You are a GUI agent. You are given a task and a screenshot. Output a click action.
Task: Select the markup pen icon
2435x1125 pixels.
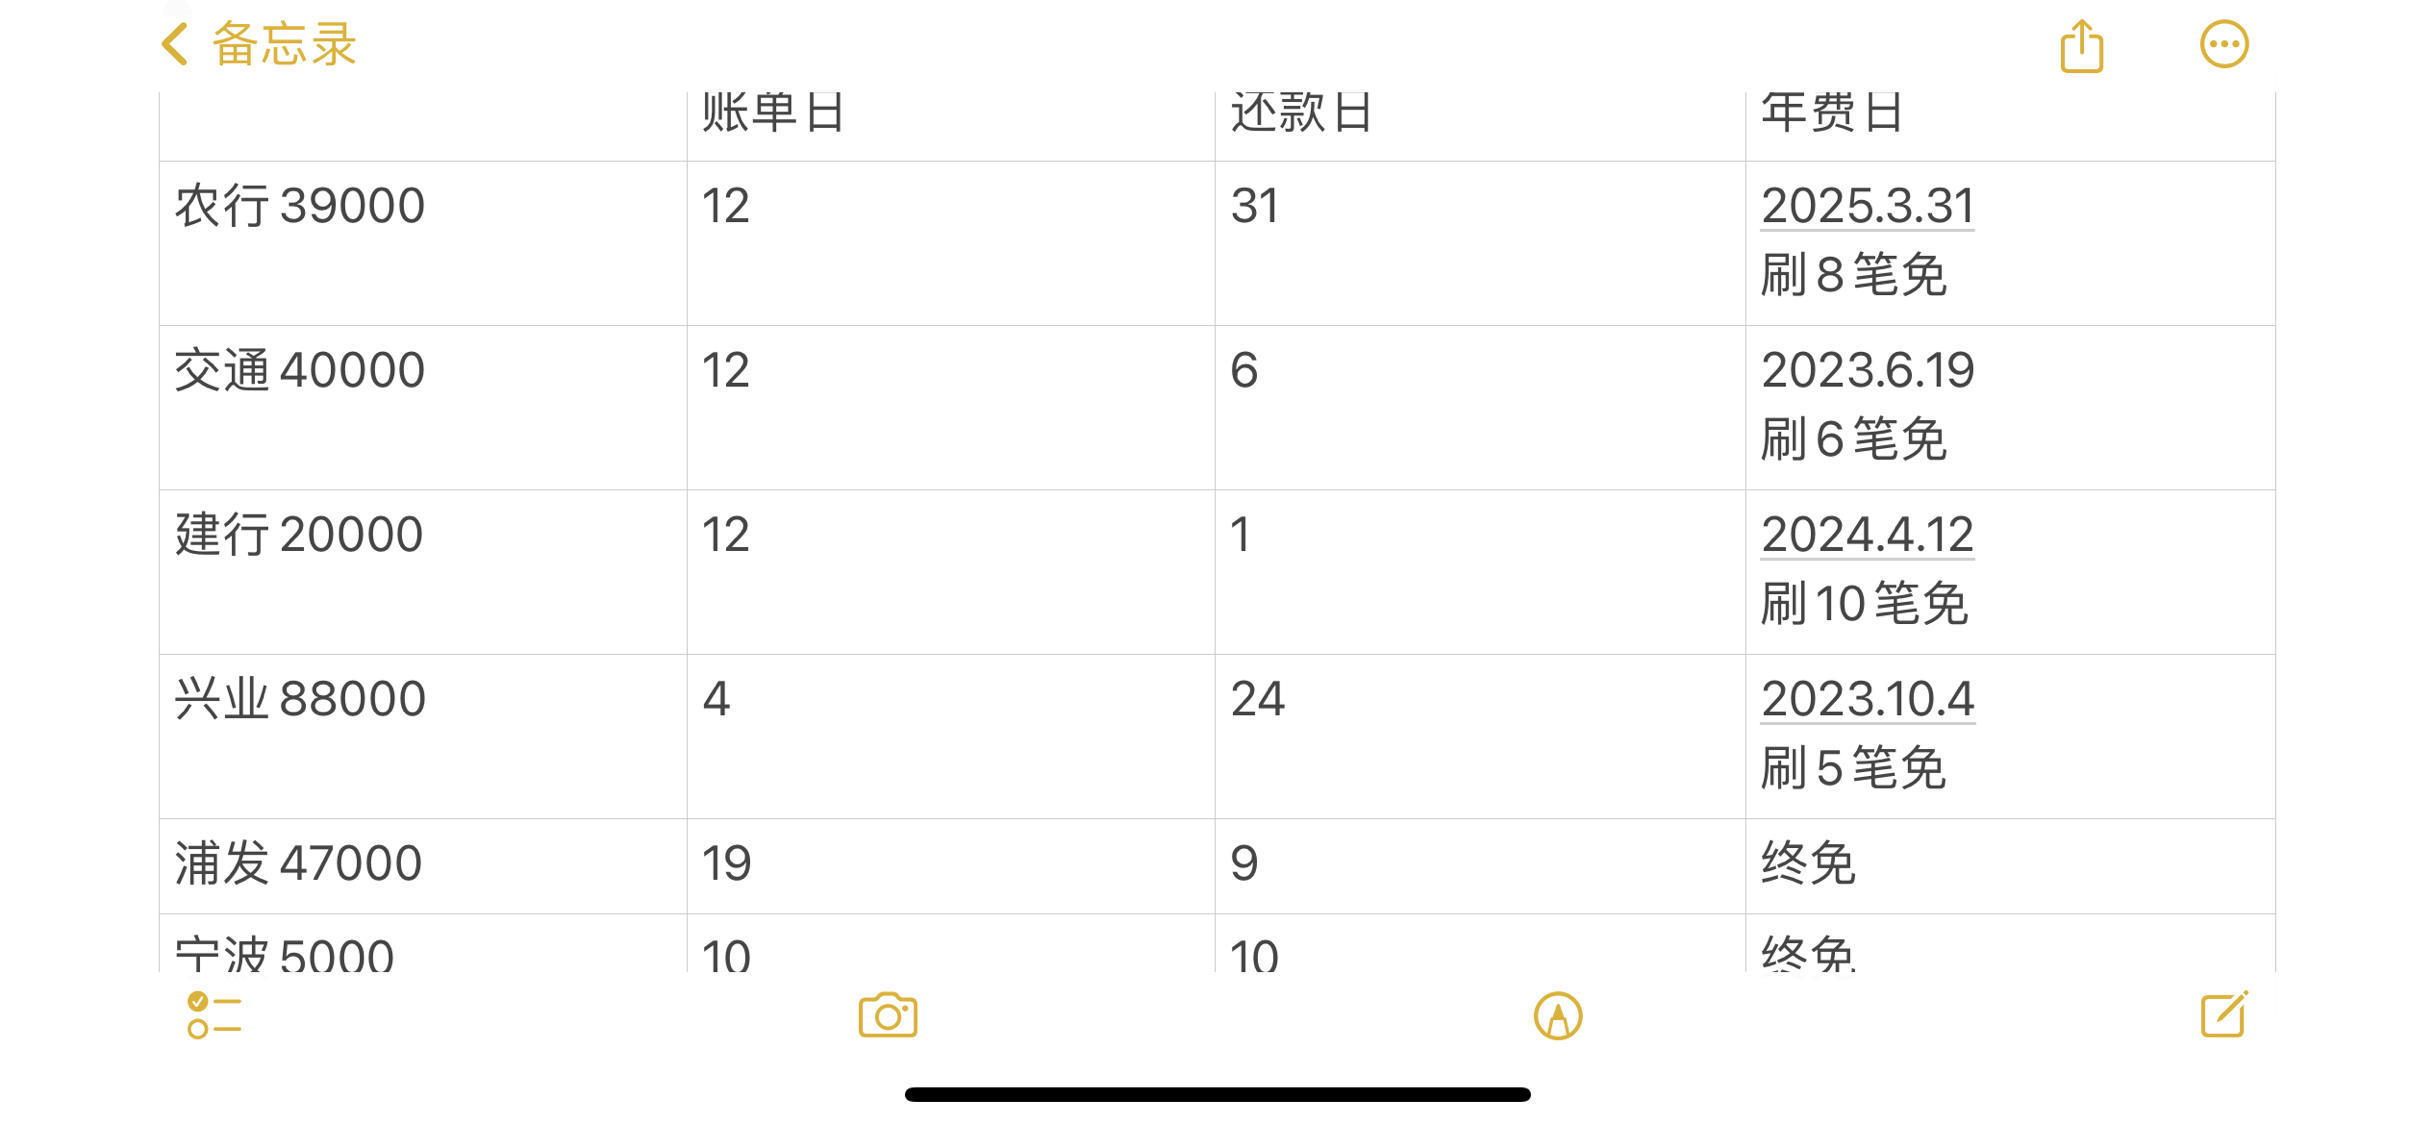tap(1557, 1016)
